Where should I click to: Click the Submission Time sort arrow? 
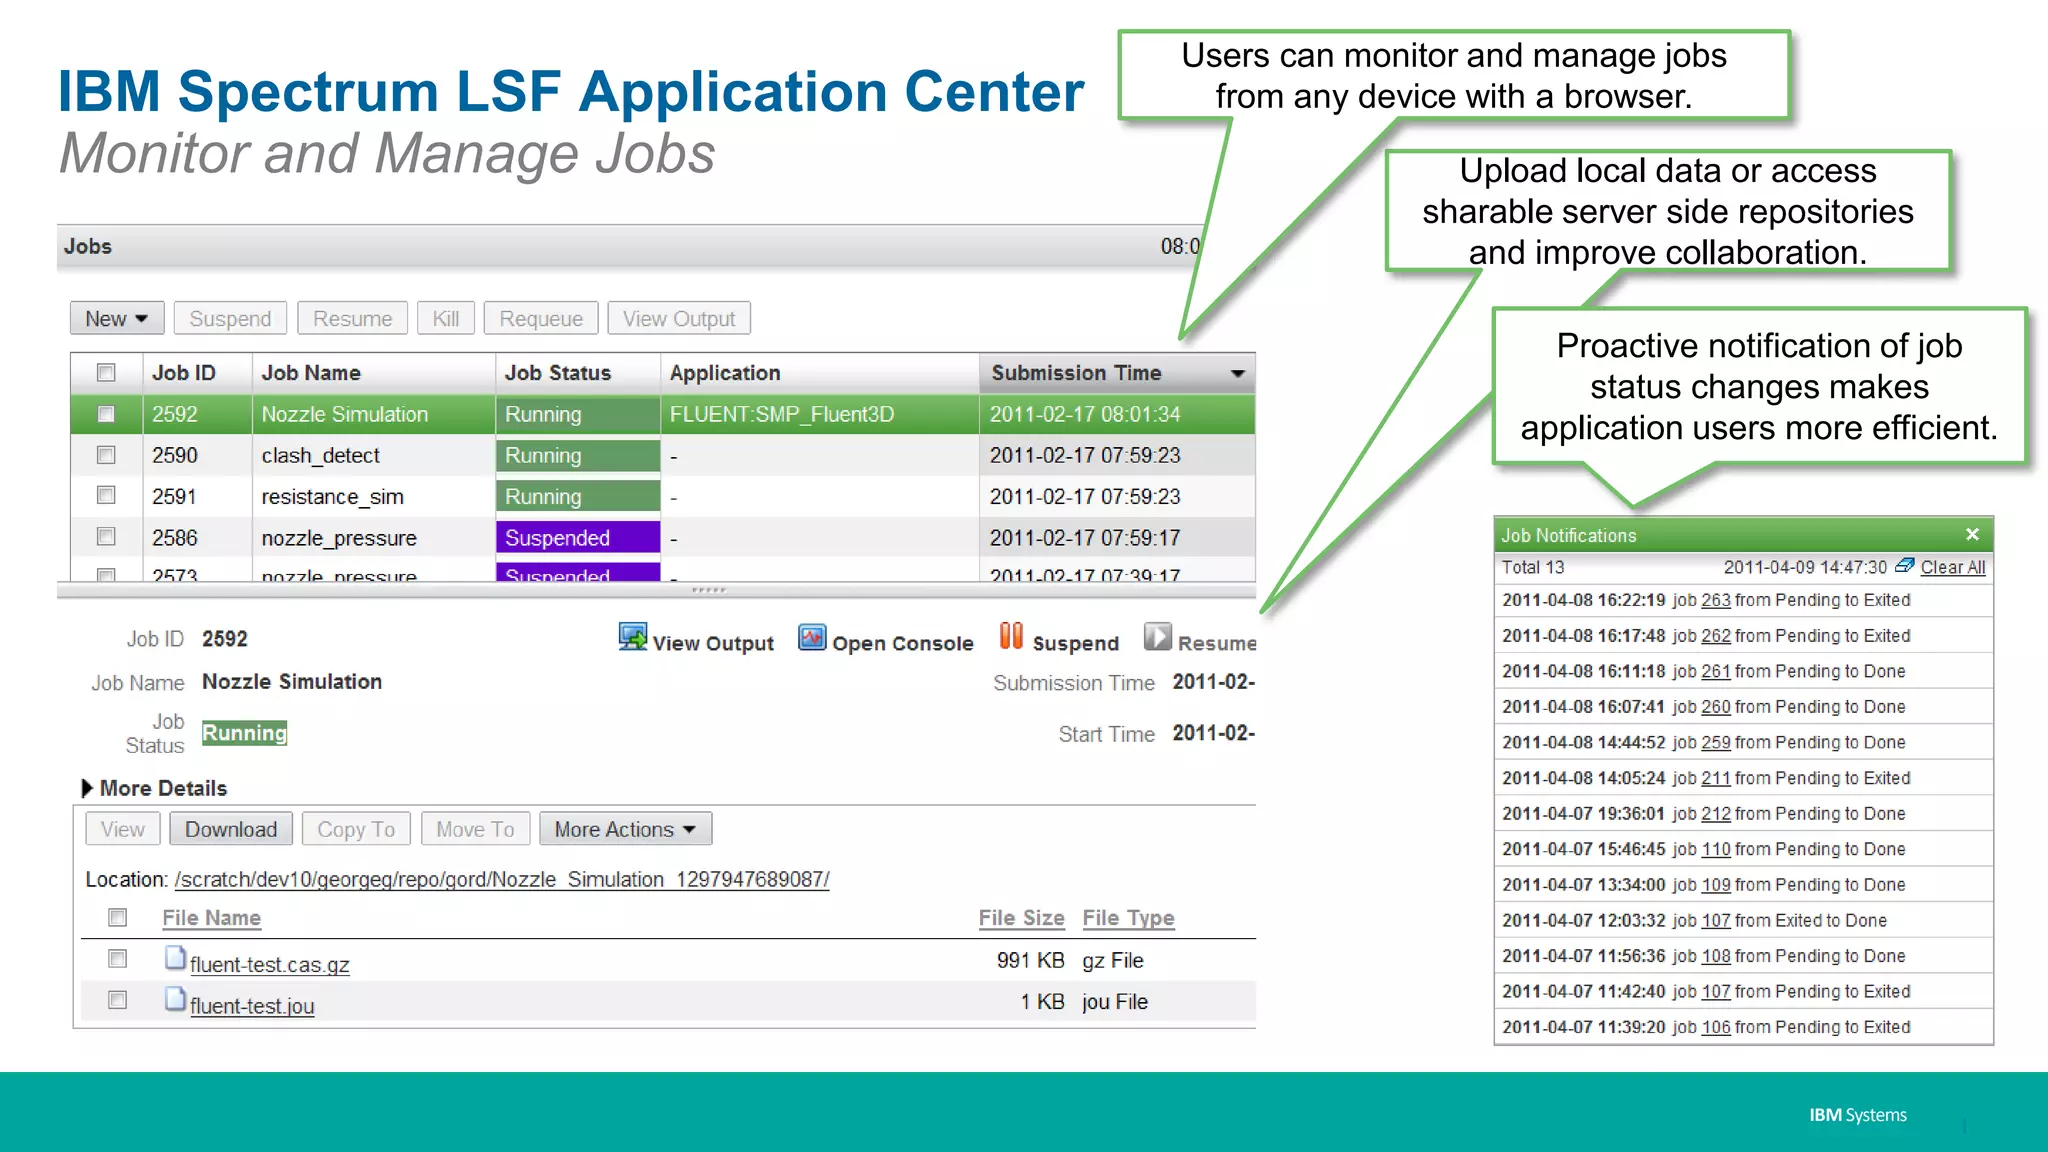point(1238,373)
